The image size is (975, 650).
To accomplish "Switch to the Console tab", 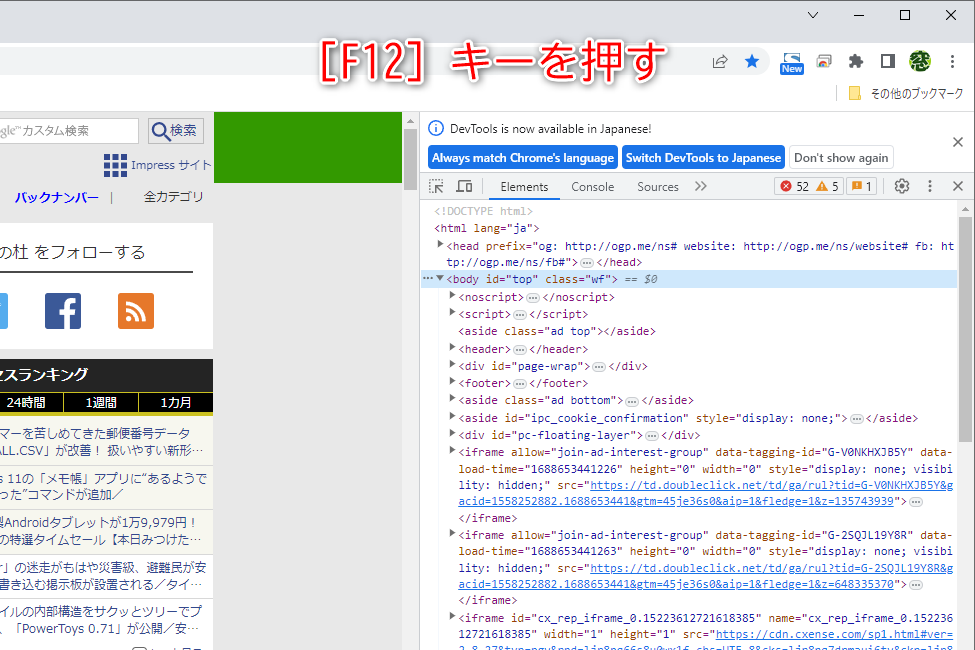I will [592, 186].
